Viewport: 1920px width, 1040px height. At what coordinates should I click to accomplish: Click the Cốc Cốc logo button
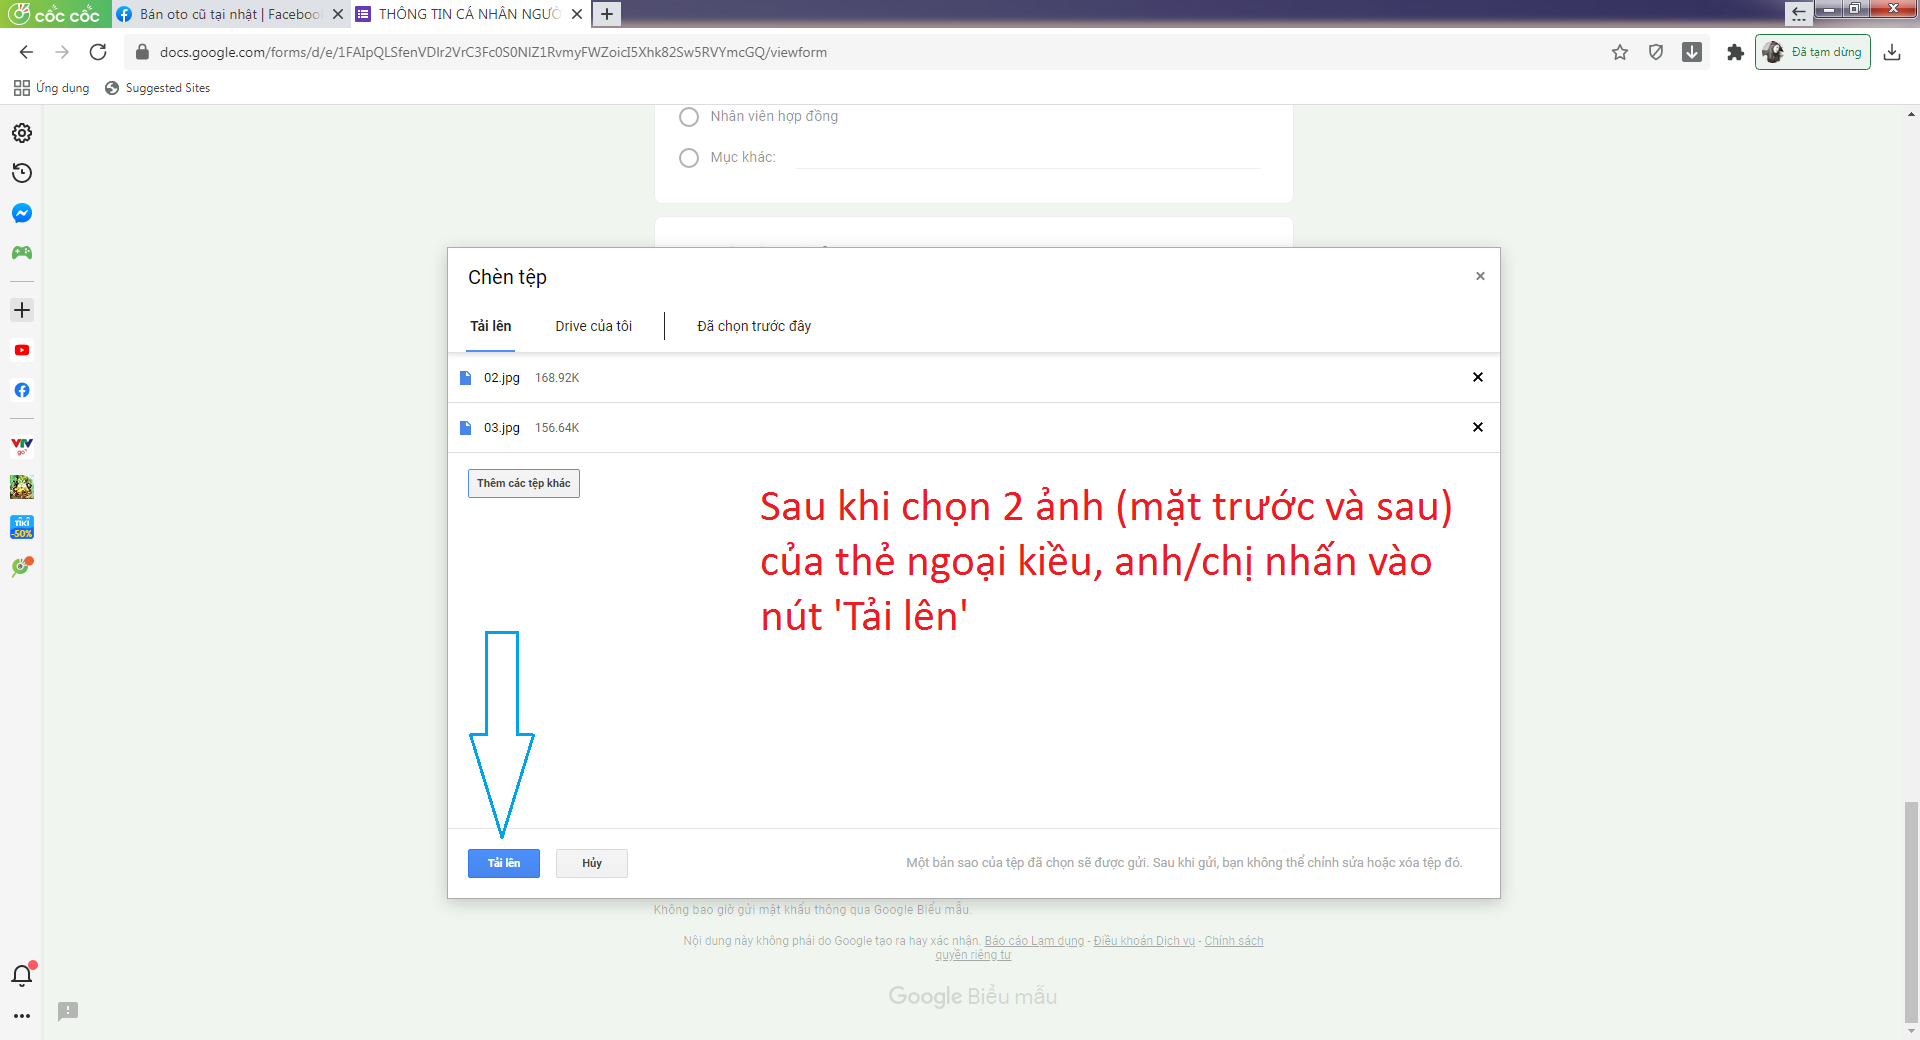55,14
